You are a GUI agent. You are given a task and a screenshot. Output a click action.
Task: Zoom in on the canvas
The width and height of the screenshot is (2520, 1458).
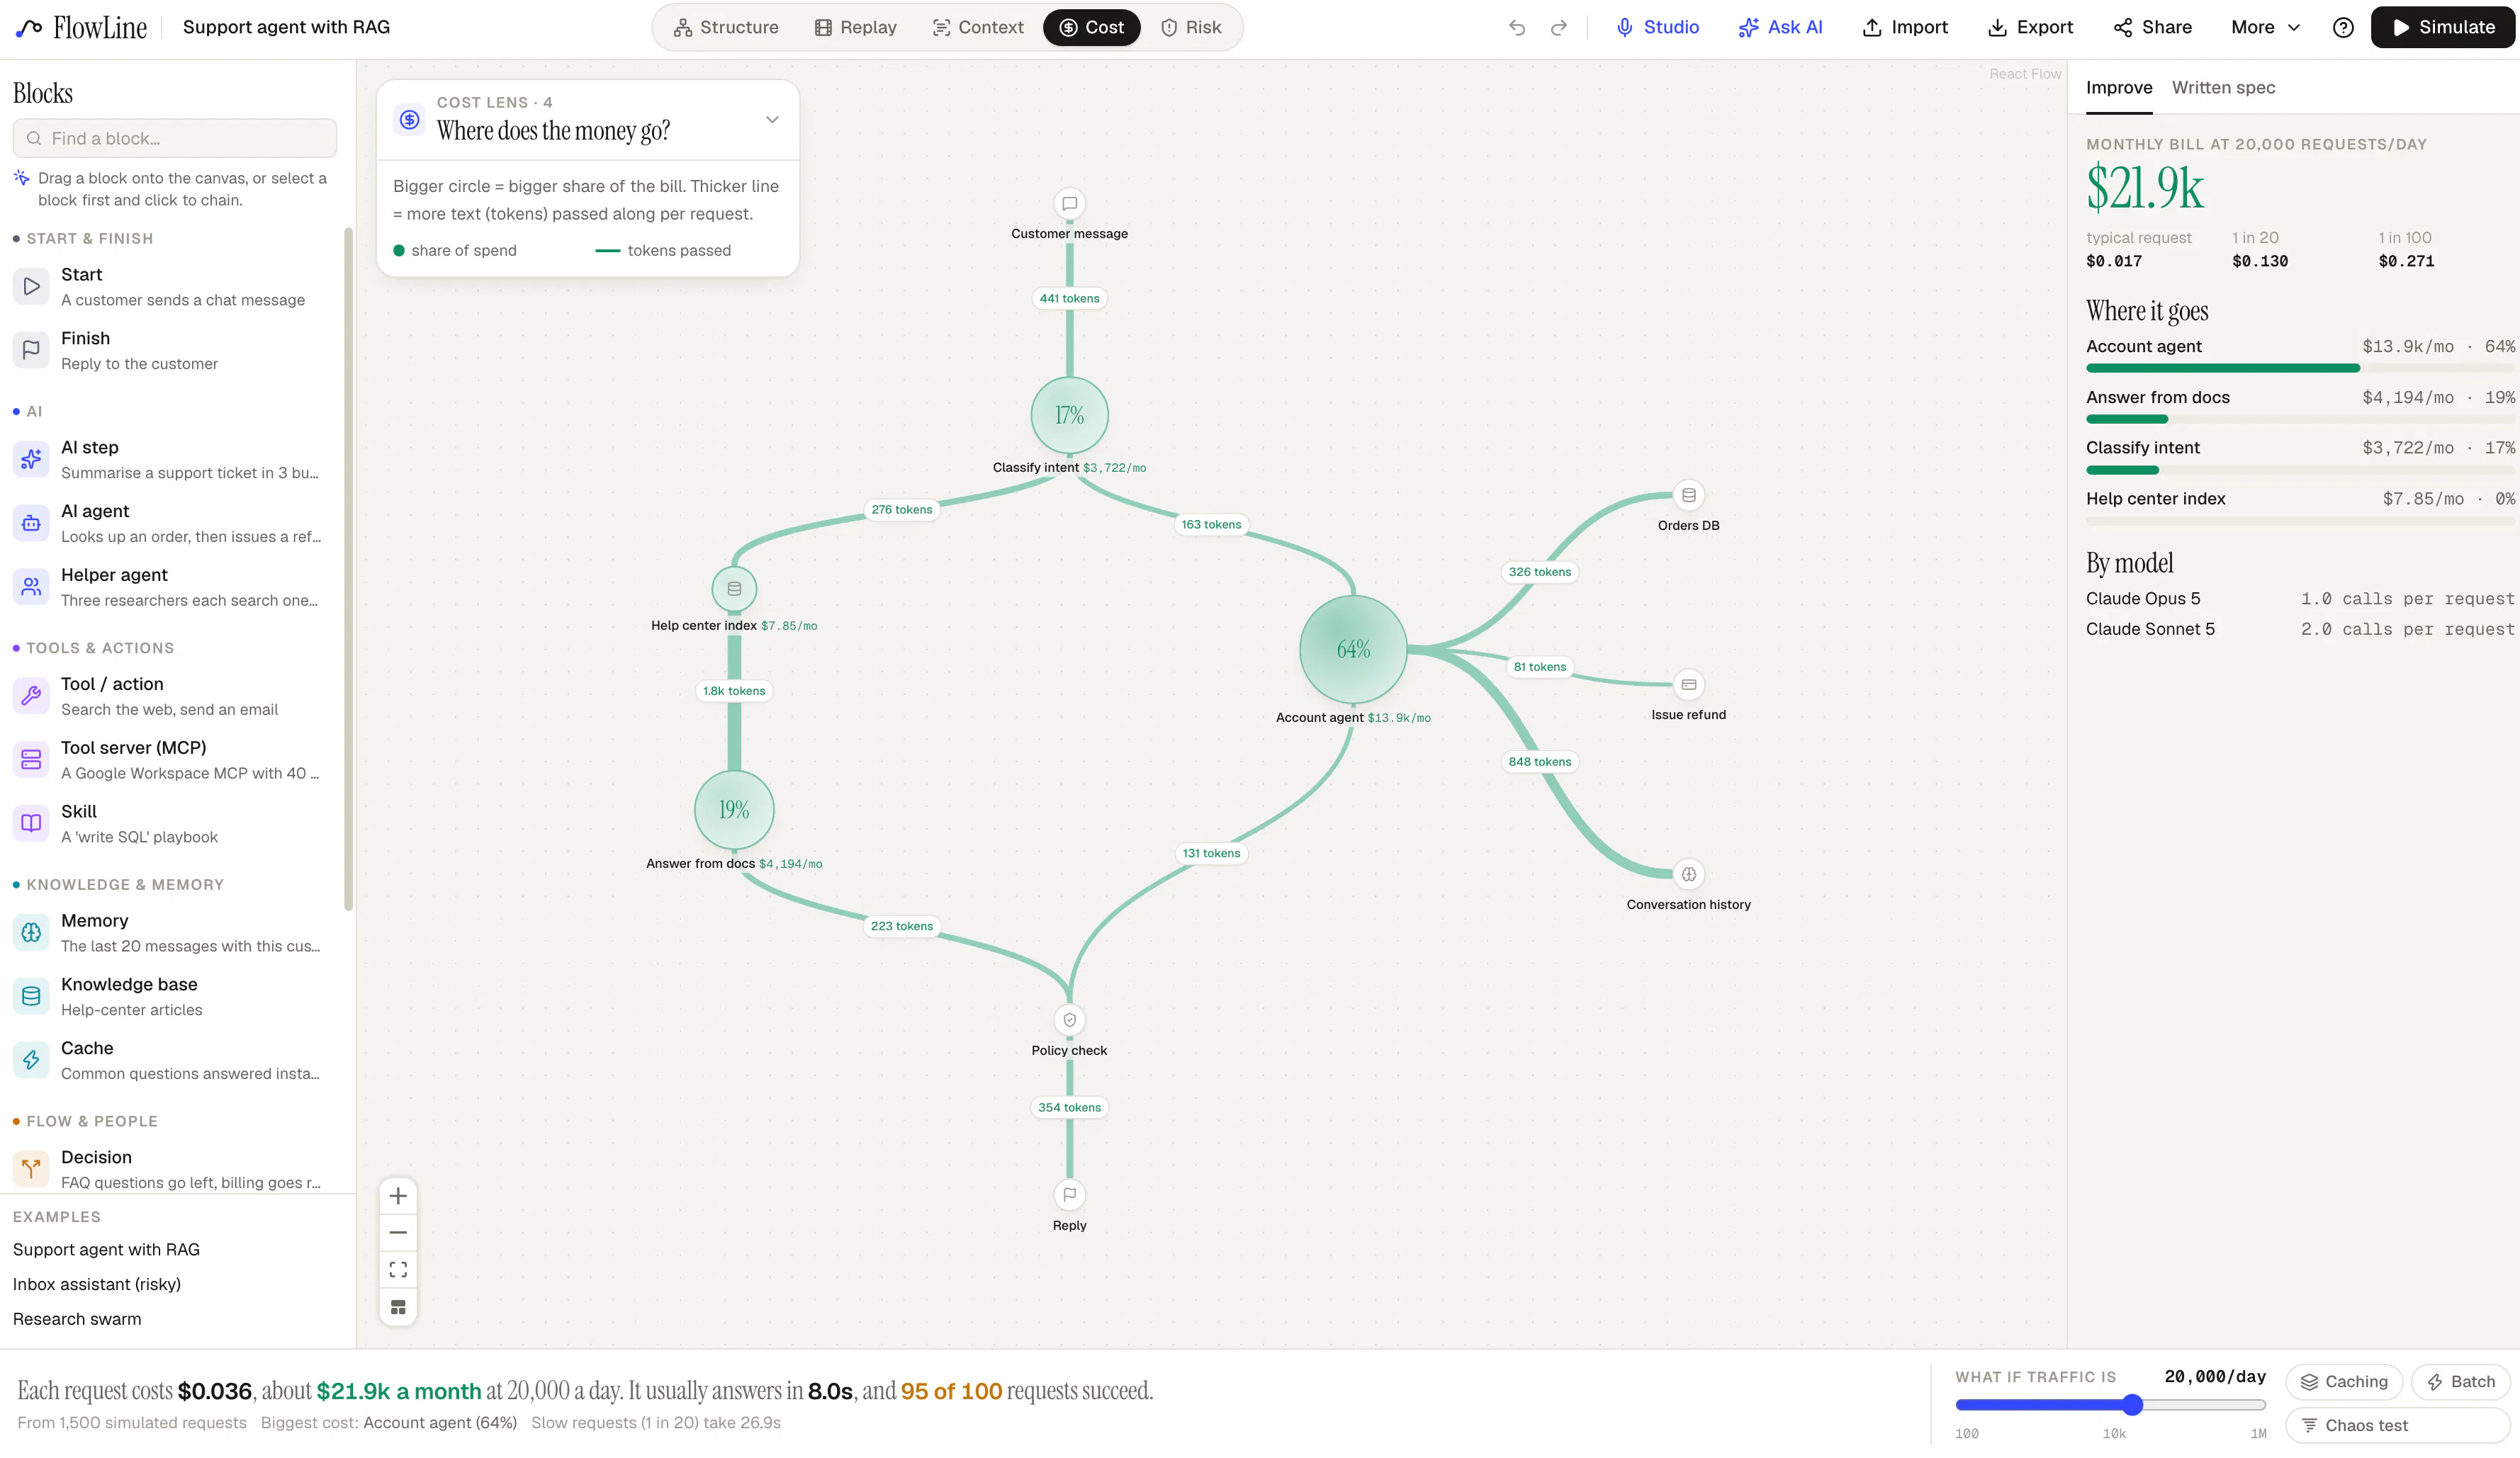pyautogui.click(x=398, y=1196)
